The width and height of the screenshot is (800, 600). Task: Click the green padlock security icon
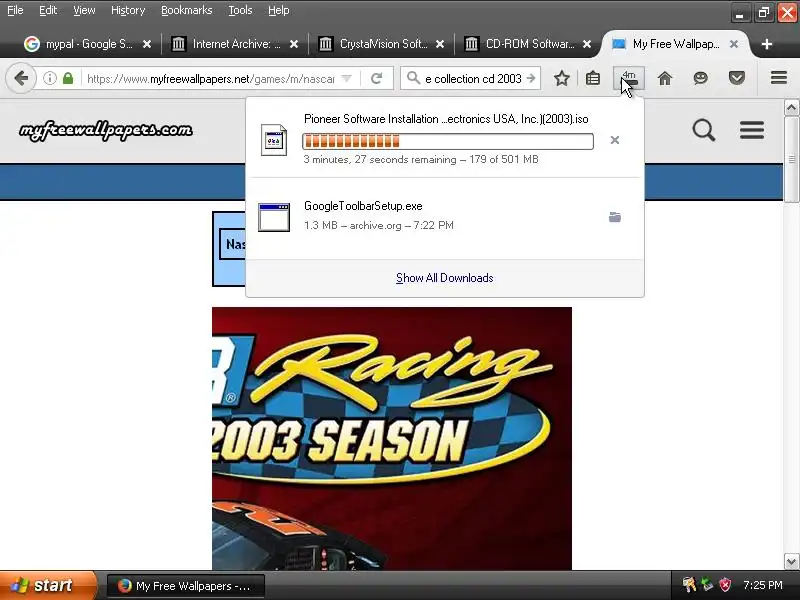click(68, 78)
